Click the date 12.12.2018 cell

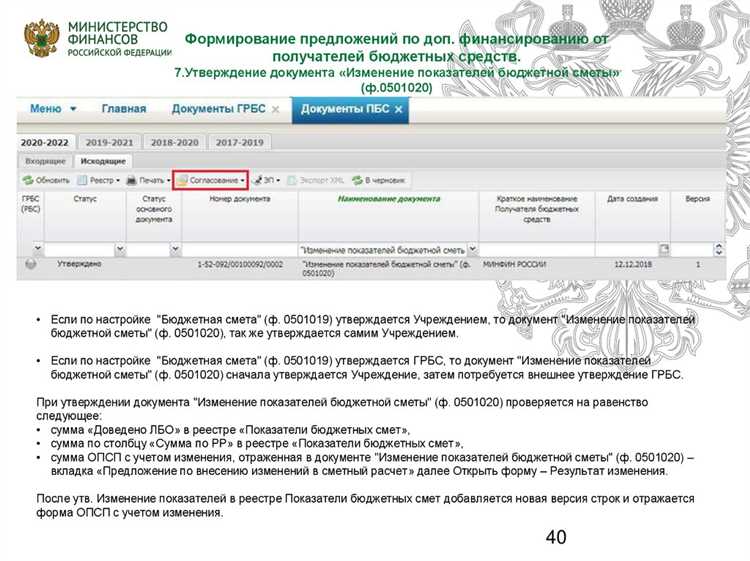[x=633, y=264]
